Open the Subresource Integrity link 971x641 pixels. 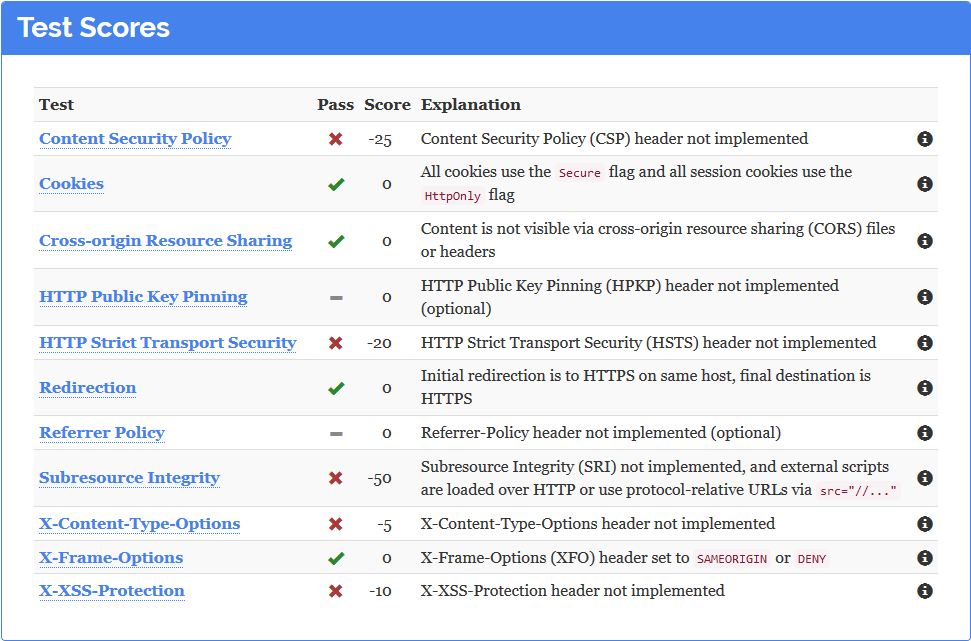point(129,478)
